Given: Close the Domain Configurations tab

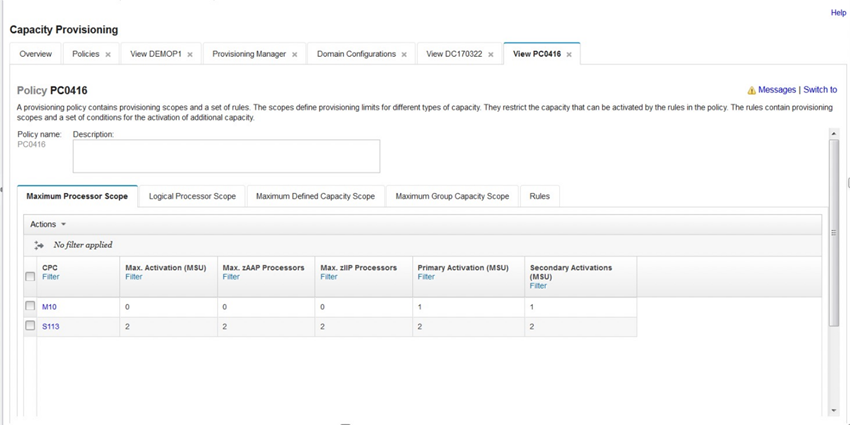Looking at the screenshot, I should [404, 55].
